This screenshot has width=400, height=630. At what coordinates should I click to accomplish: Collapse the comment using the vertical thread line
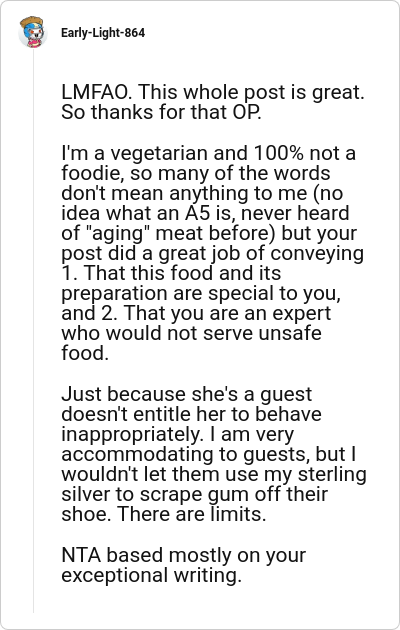(x=33, y=329)
